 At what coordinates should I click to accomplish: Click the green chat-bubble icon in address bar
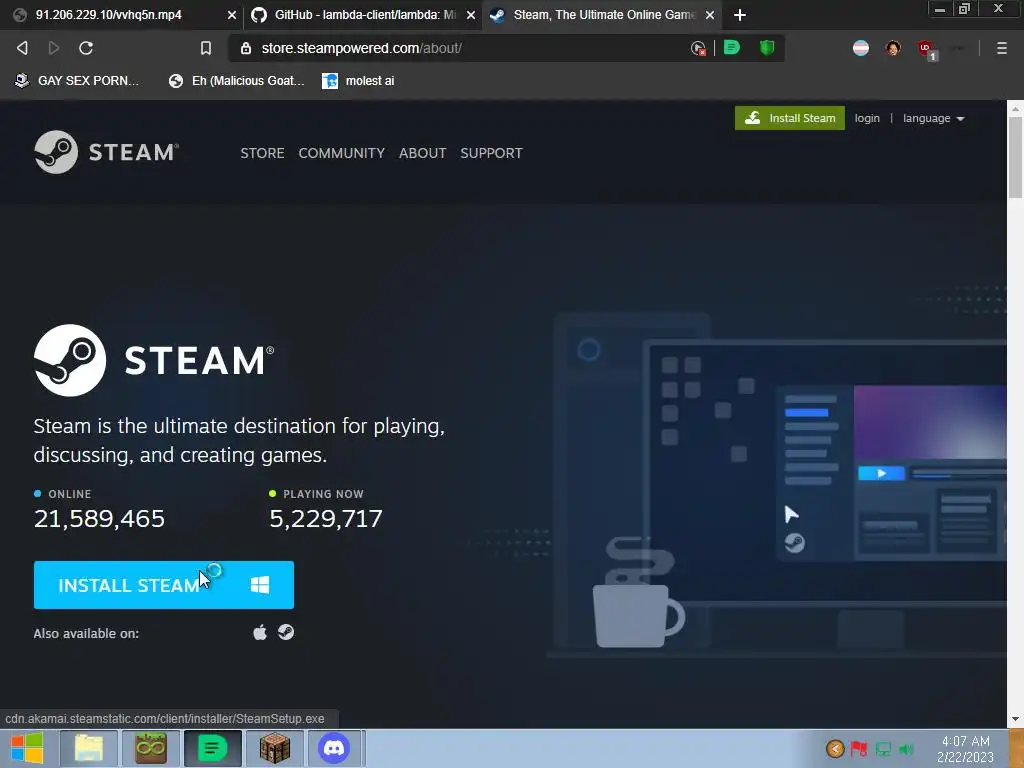coord(732,47)
